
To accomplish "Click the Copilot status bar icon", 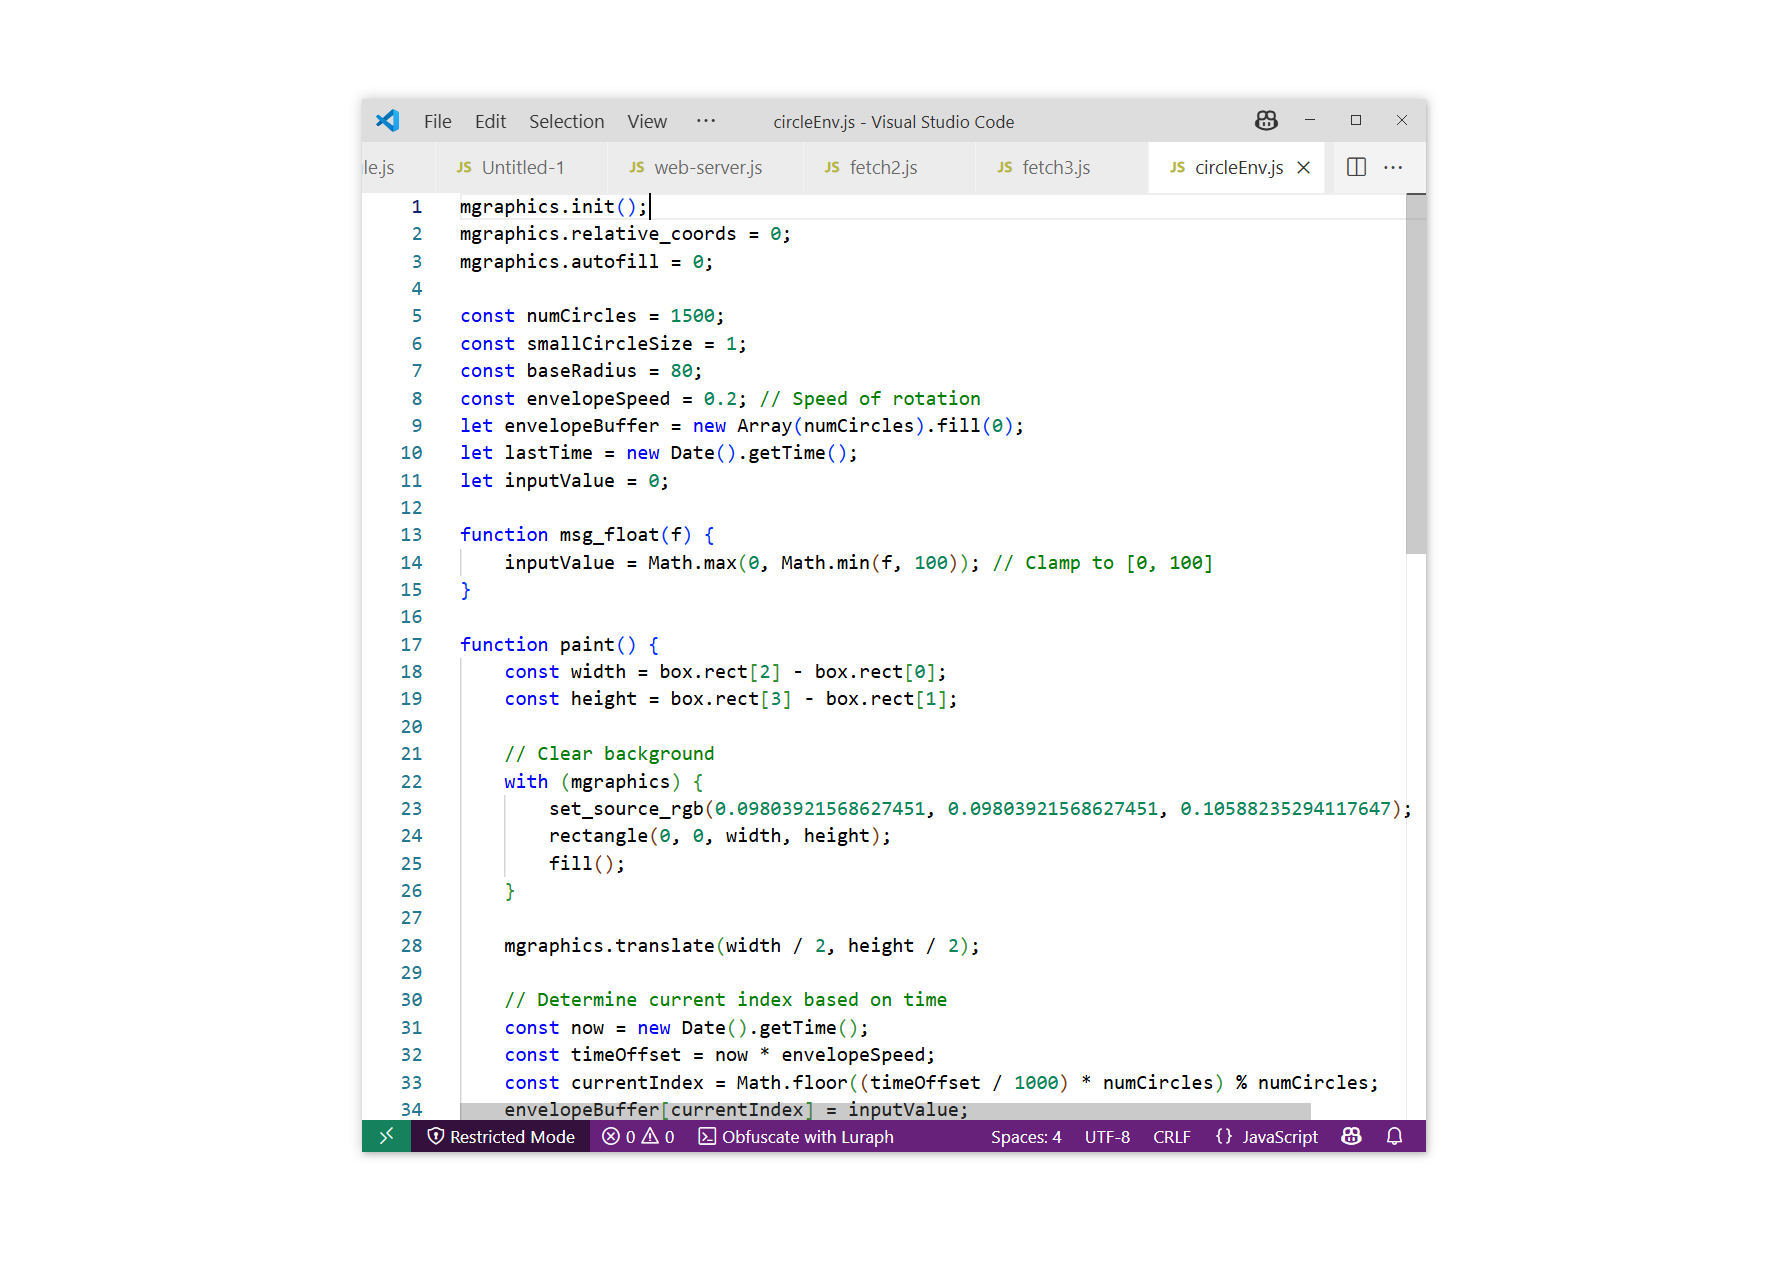I will tap(1351, 1136).
